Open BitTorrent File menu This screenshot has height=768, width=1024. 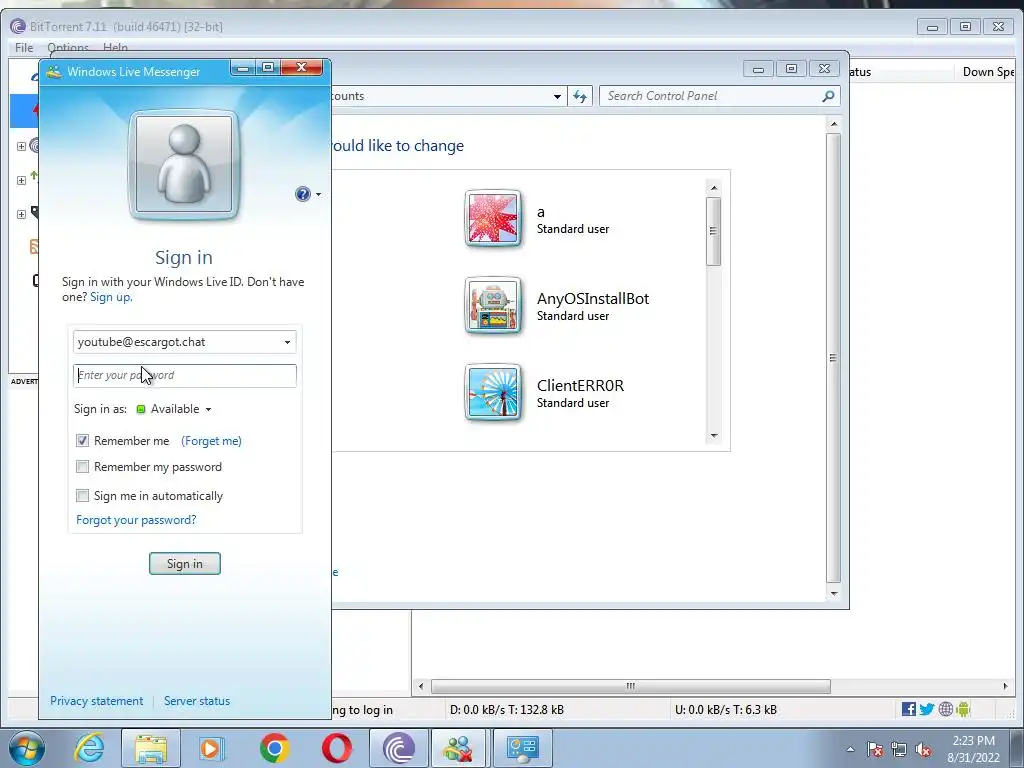(24, 47)
